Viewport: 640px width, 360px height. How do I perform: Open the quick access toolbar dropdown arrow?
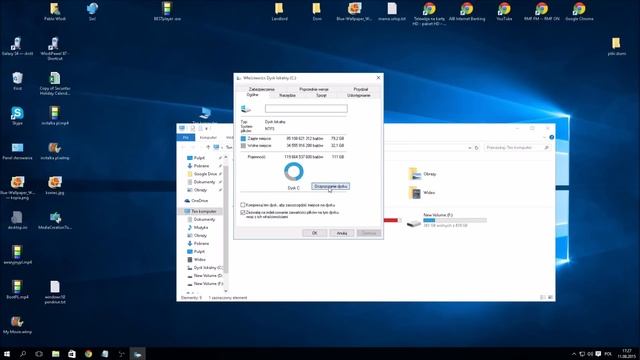pyautogui.click(x=207, y=129)
